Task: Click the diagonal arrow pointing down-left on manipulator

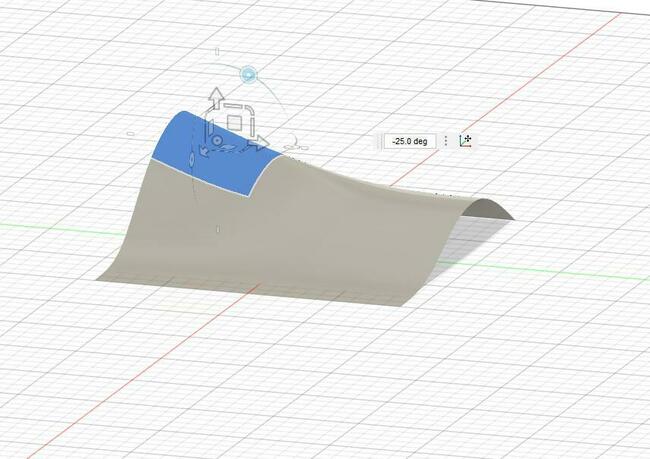Action: pyautogui.click(x=201, y=152)
